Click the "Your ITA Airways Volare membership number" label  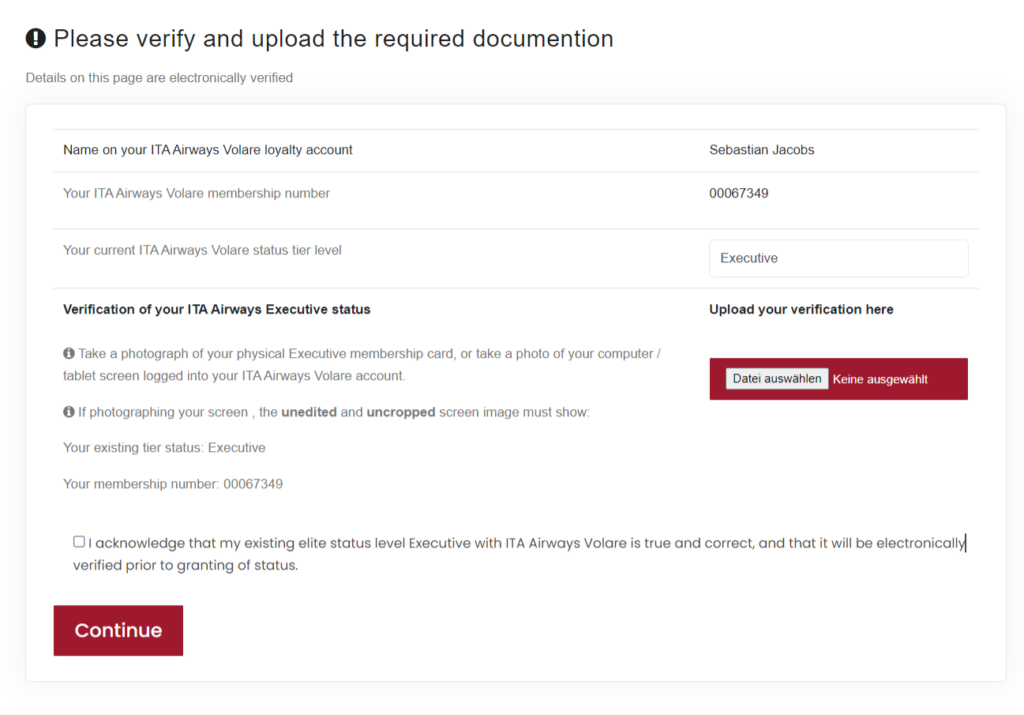tap(196, 193)
